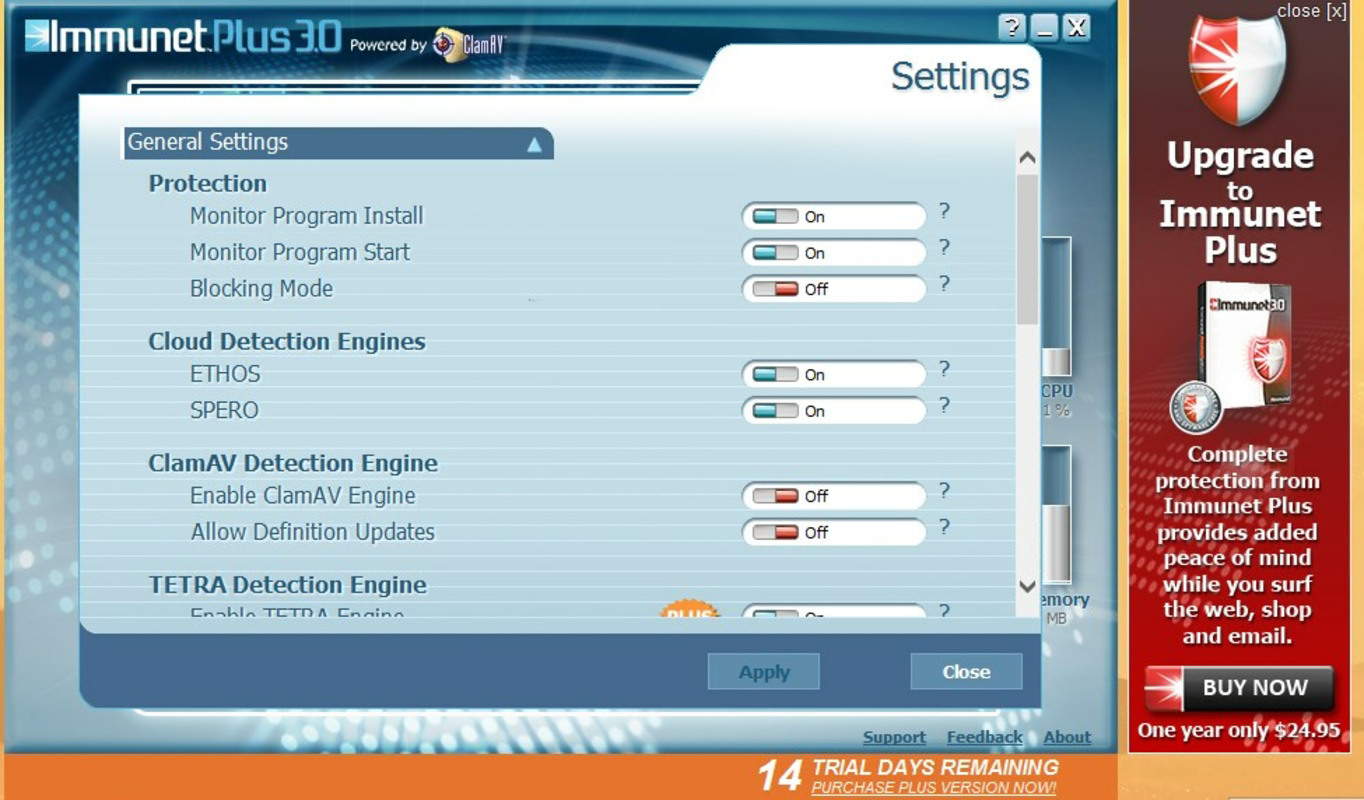Open help for Enable ClamAV Engine

pos(944,491)
